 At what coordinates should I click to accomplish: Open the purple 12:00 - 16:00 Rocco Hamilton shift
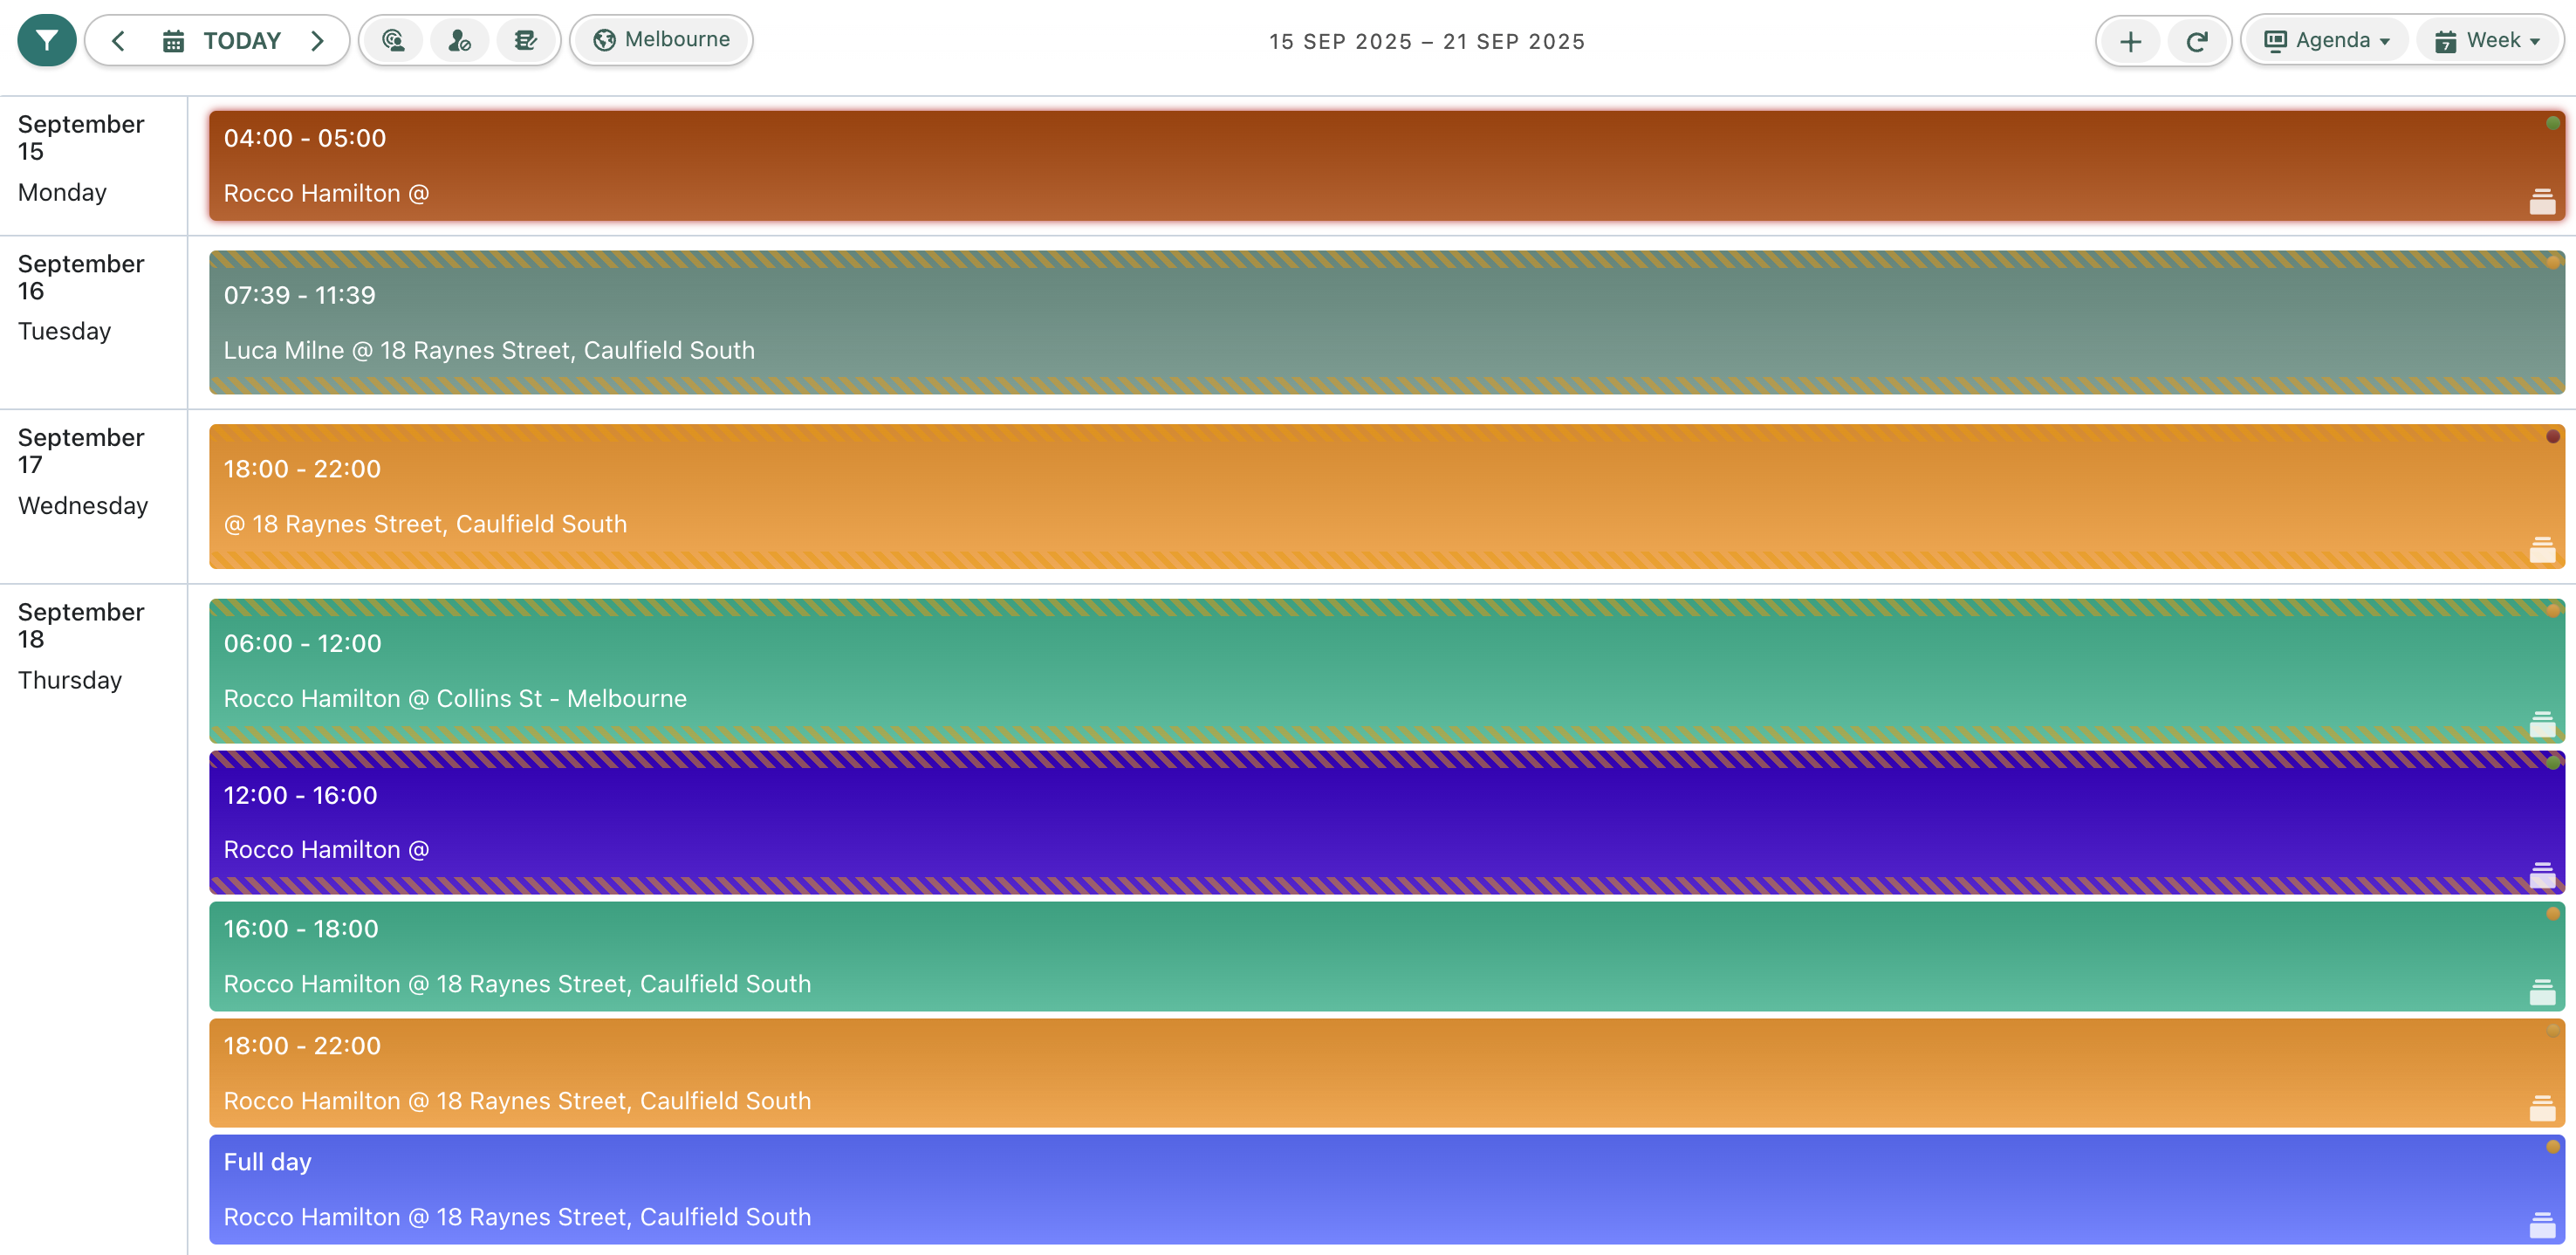click(1385, 822)
